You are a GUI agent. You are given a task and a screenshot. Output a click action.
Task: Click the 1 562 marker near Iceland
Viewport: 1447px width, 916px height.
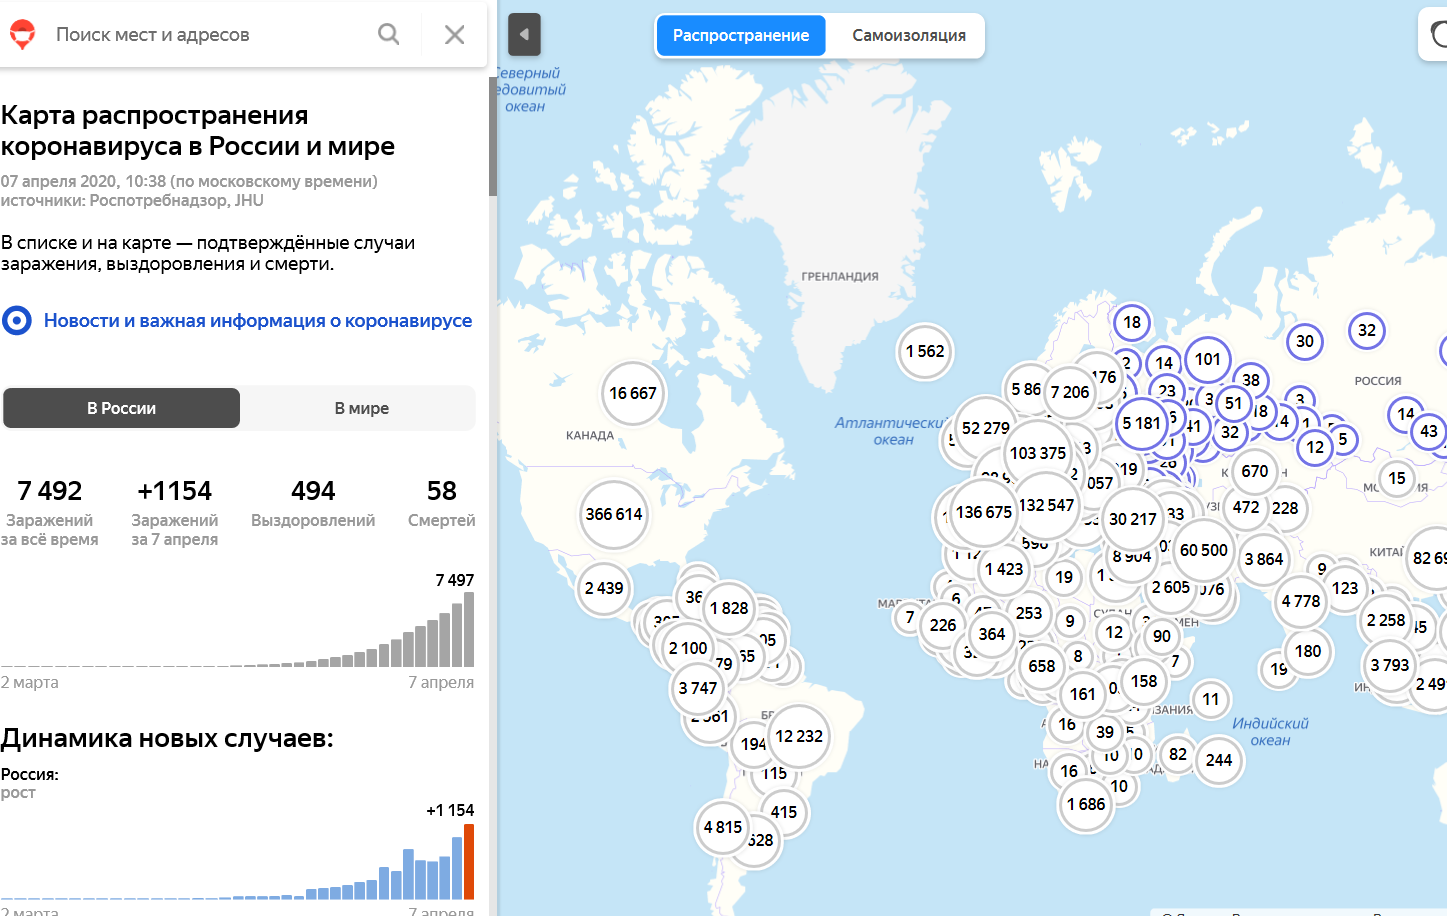tap(925, 351)
